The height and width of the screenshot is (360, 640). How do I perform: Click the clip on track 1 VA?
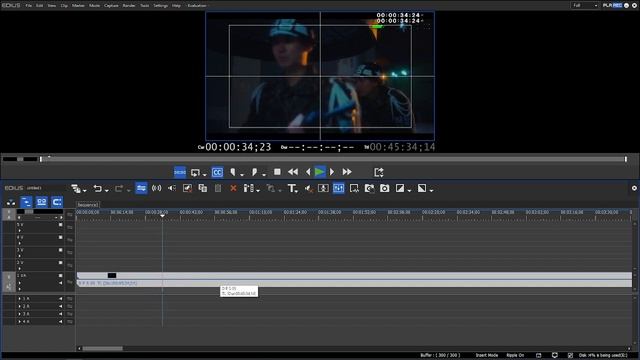(354, 279)
